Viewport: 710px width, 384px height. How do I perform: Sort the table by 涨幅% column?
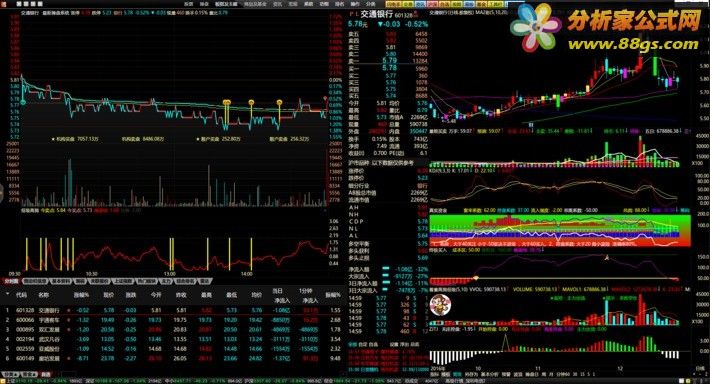[81, 294]
